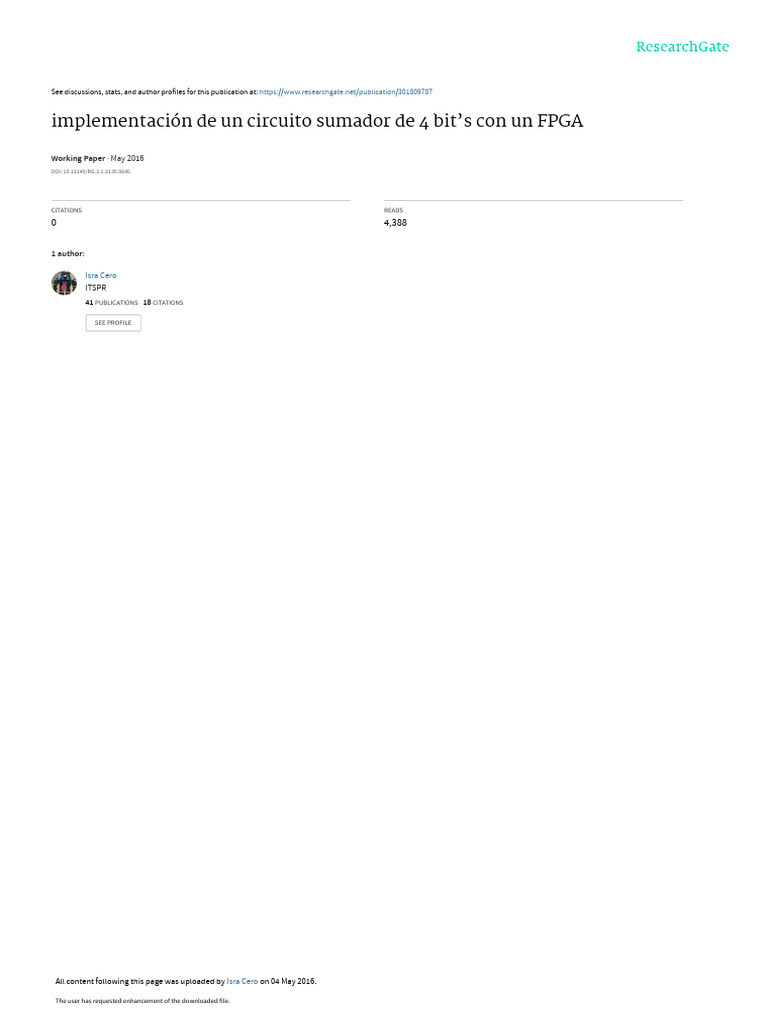Click the author profile avatar photo
This screenshot has width=768, height=1024.
pyautogui.click(x=64, y=283)
